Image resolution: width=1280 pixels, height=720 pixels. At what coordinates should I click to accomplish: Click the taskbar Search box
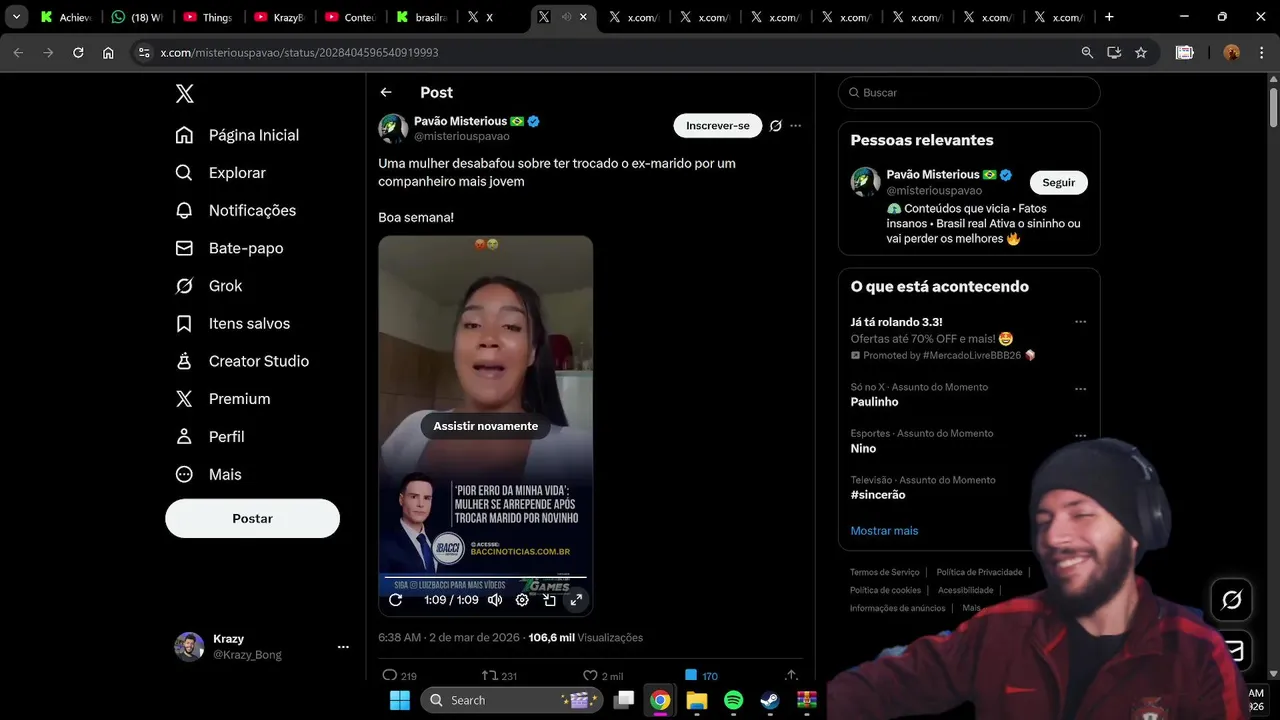point(511,700)
